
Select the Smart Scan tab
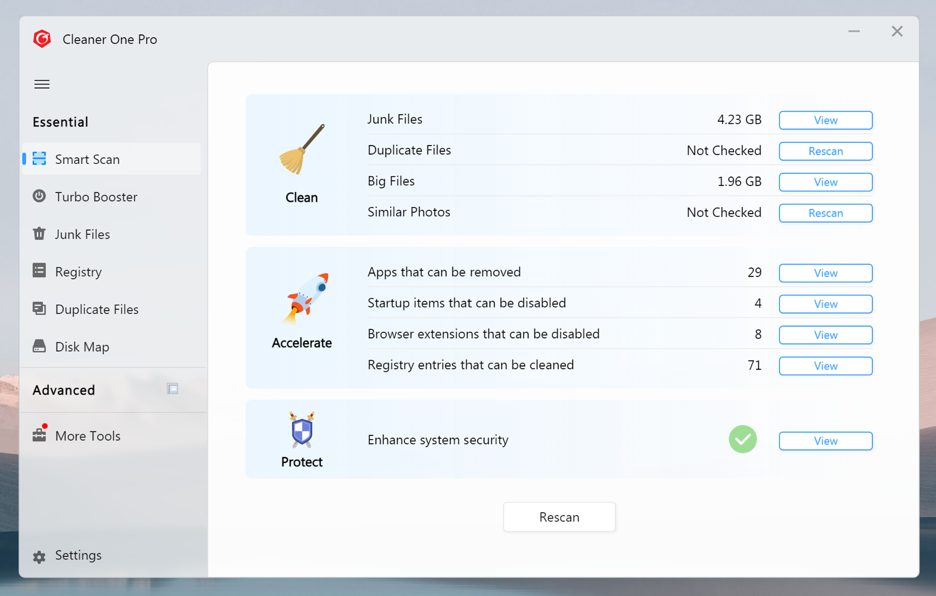[x=87, y=159]
